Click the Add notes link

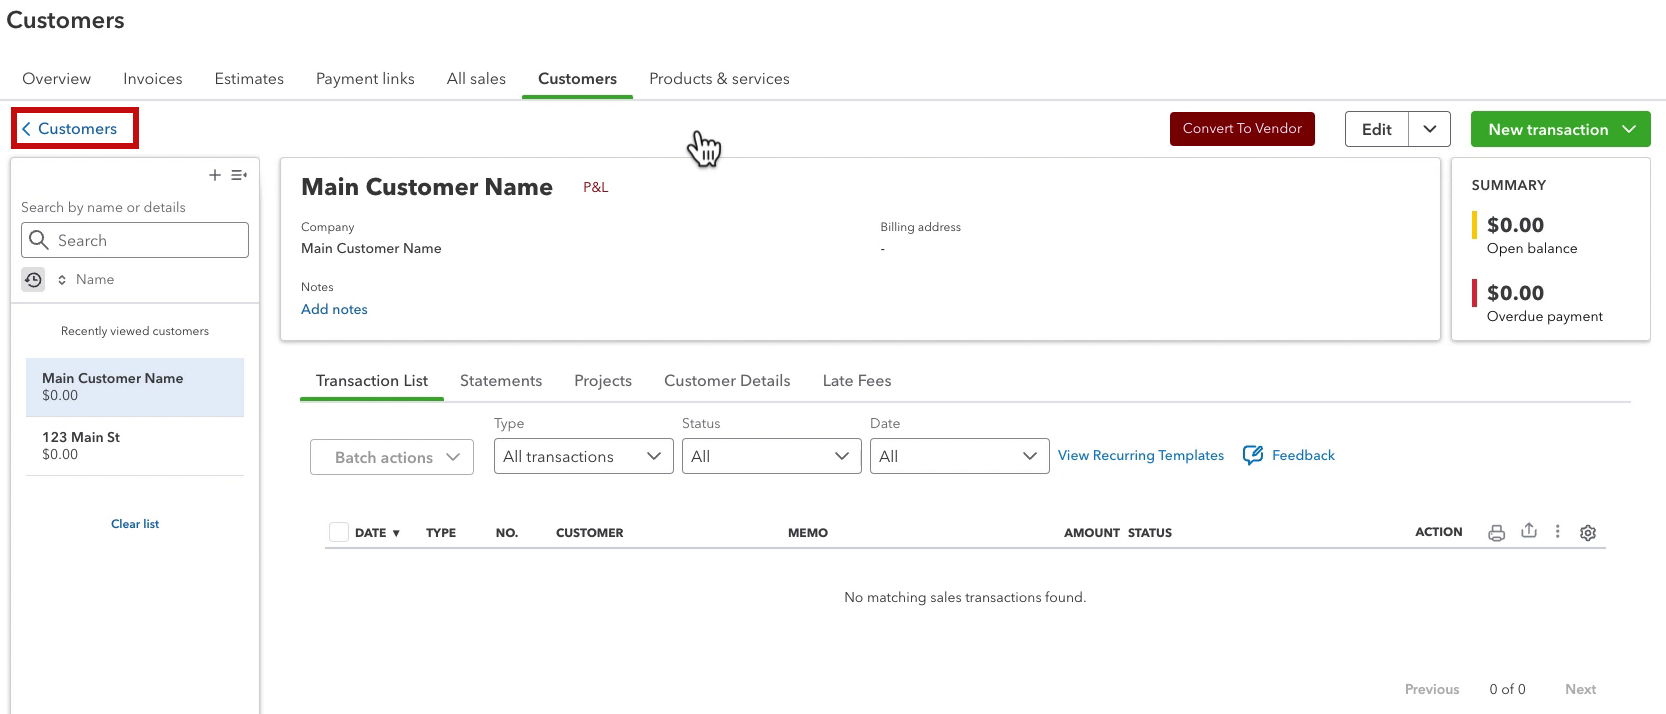(x=334, y=309)
